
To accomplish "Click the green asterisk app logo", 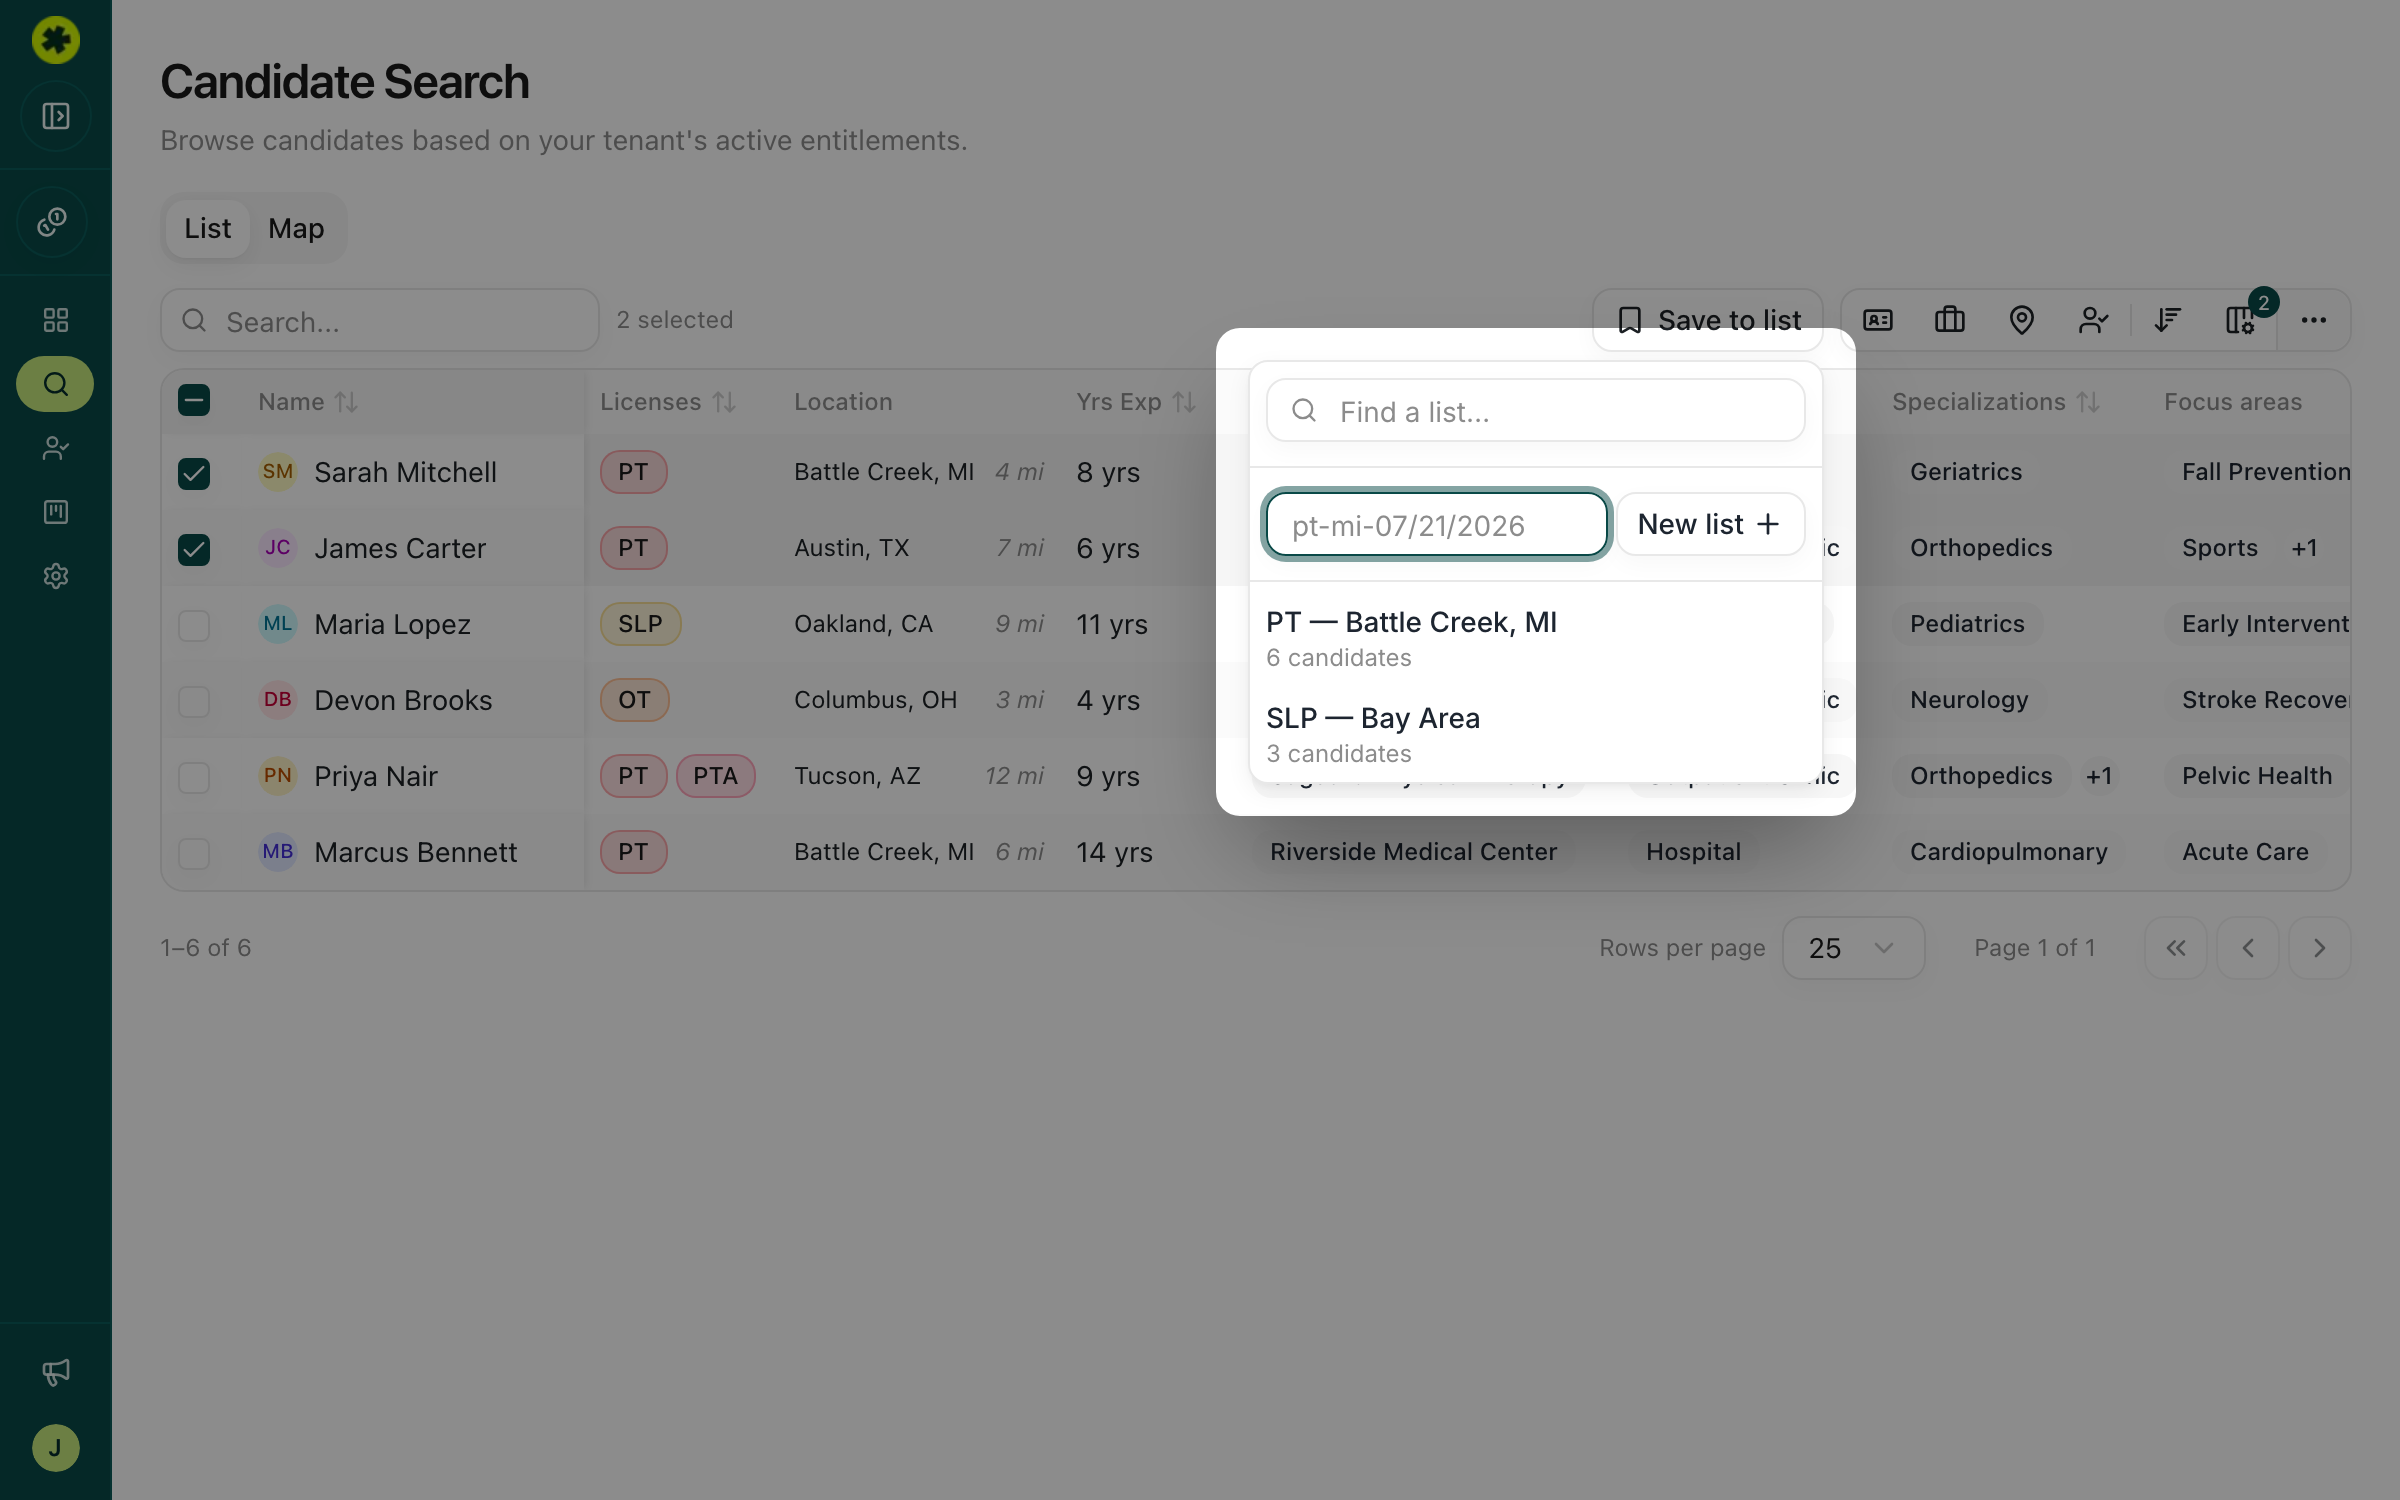I will [x=56, y=40].
